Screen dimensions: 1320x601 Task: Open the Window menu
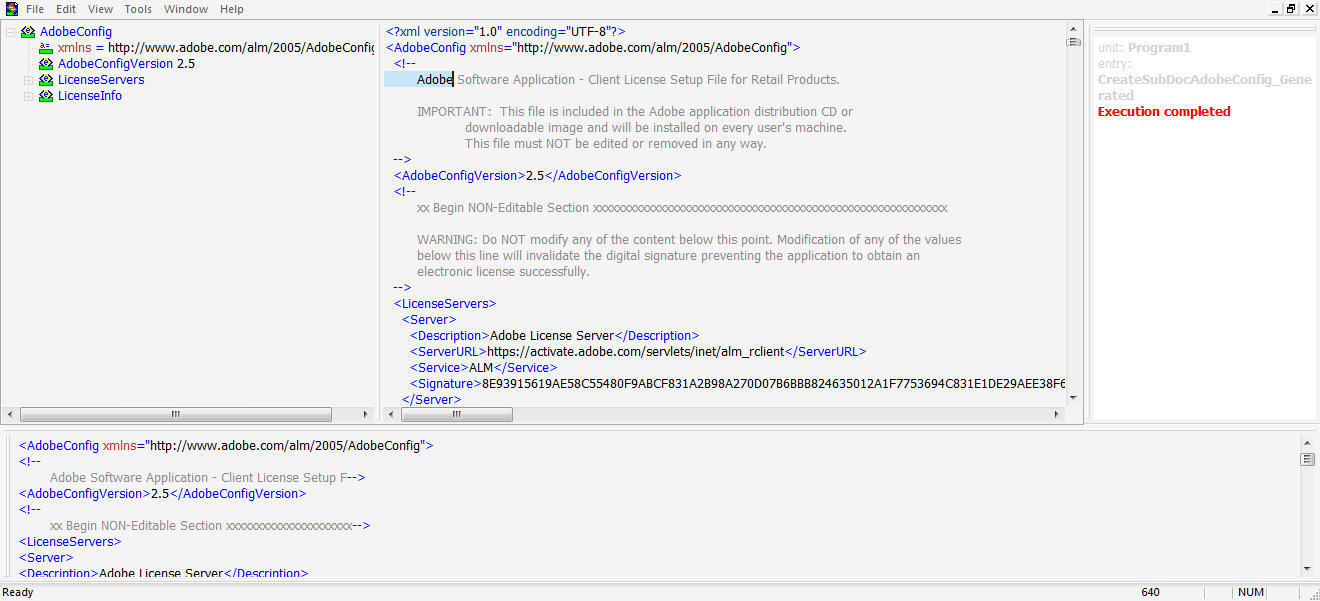pyautogui.click(x=186, y=9)
